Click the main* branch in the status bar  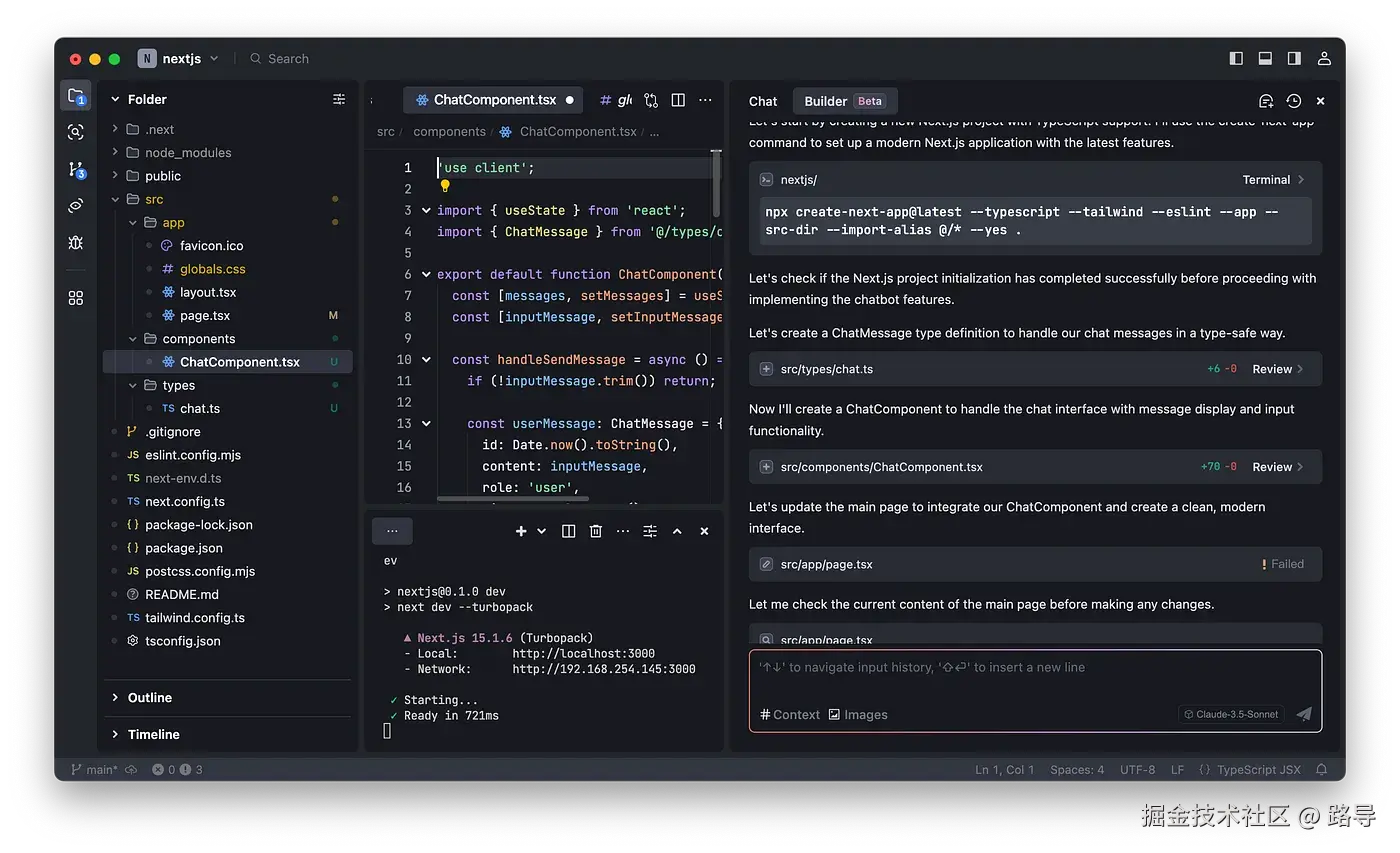[94, 769]
